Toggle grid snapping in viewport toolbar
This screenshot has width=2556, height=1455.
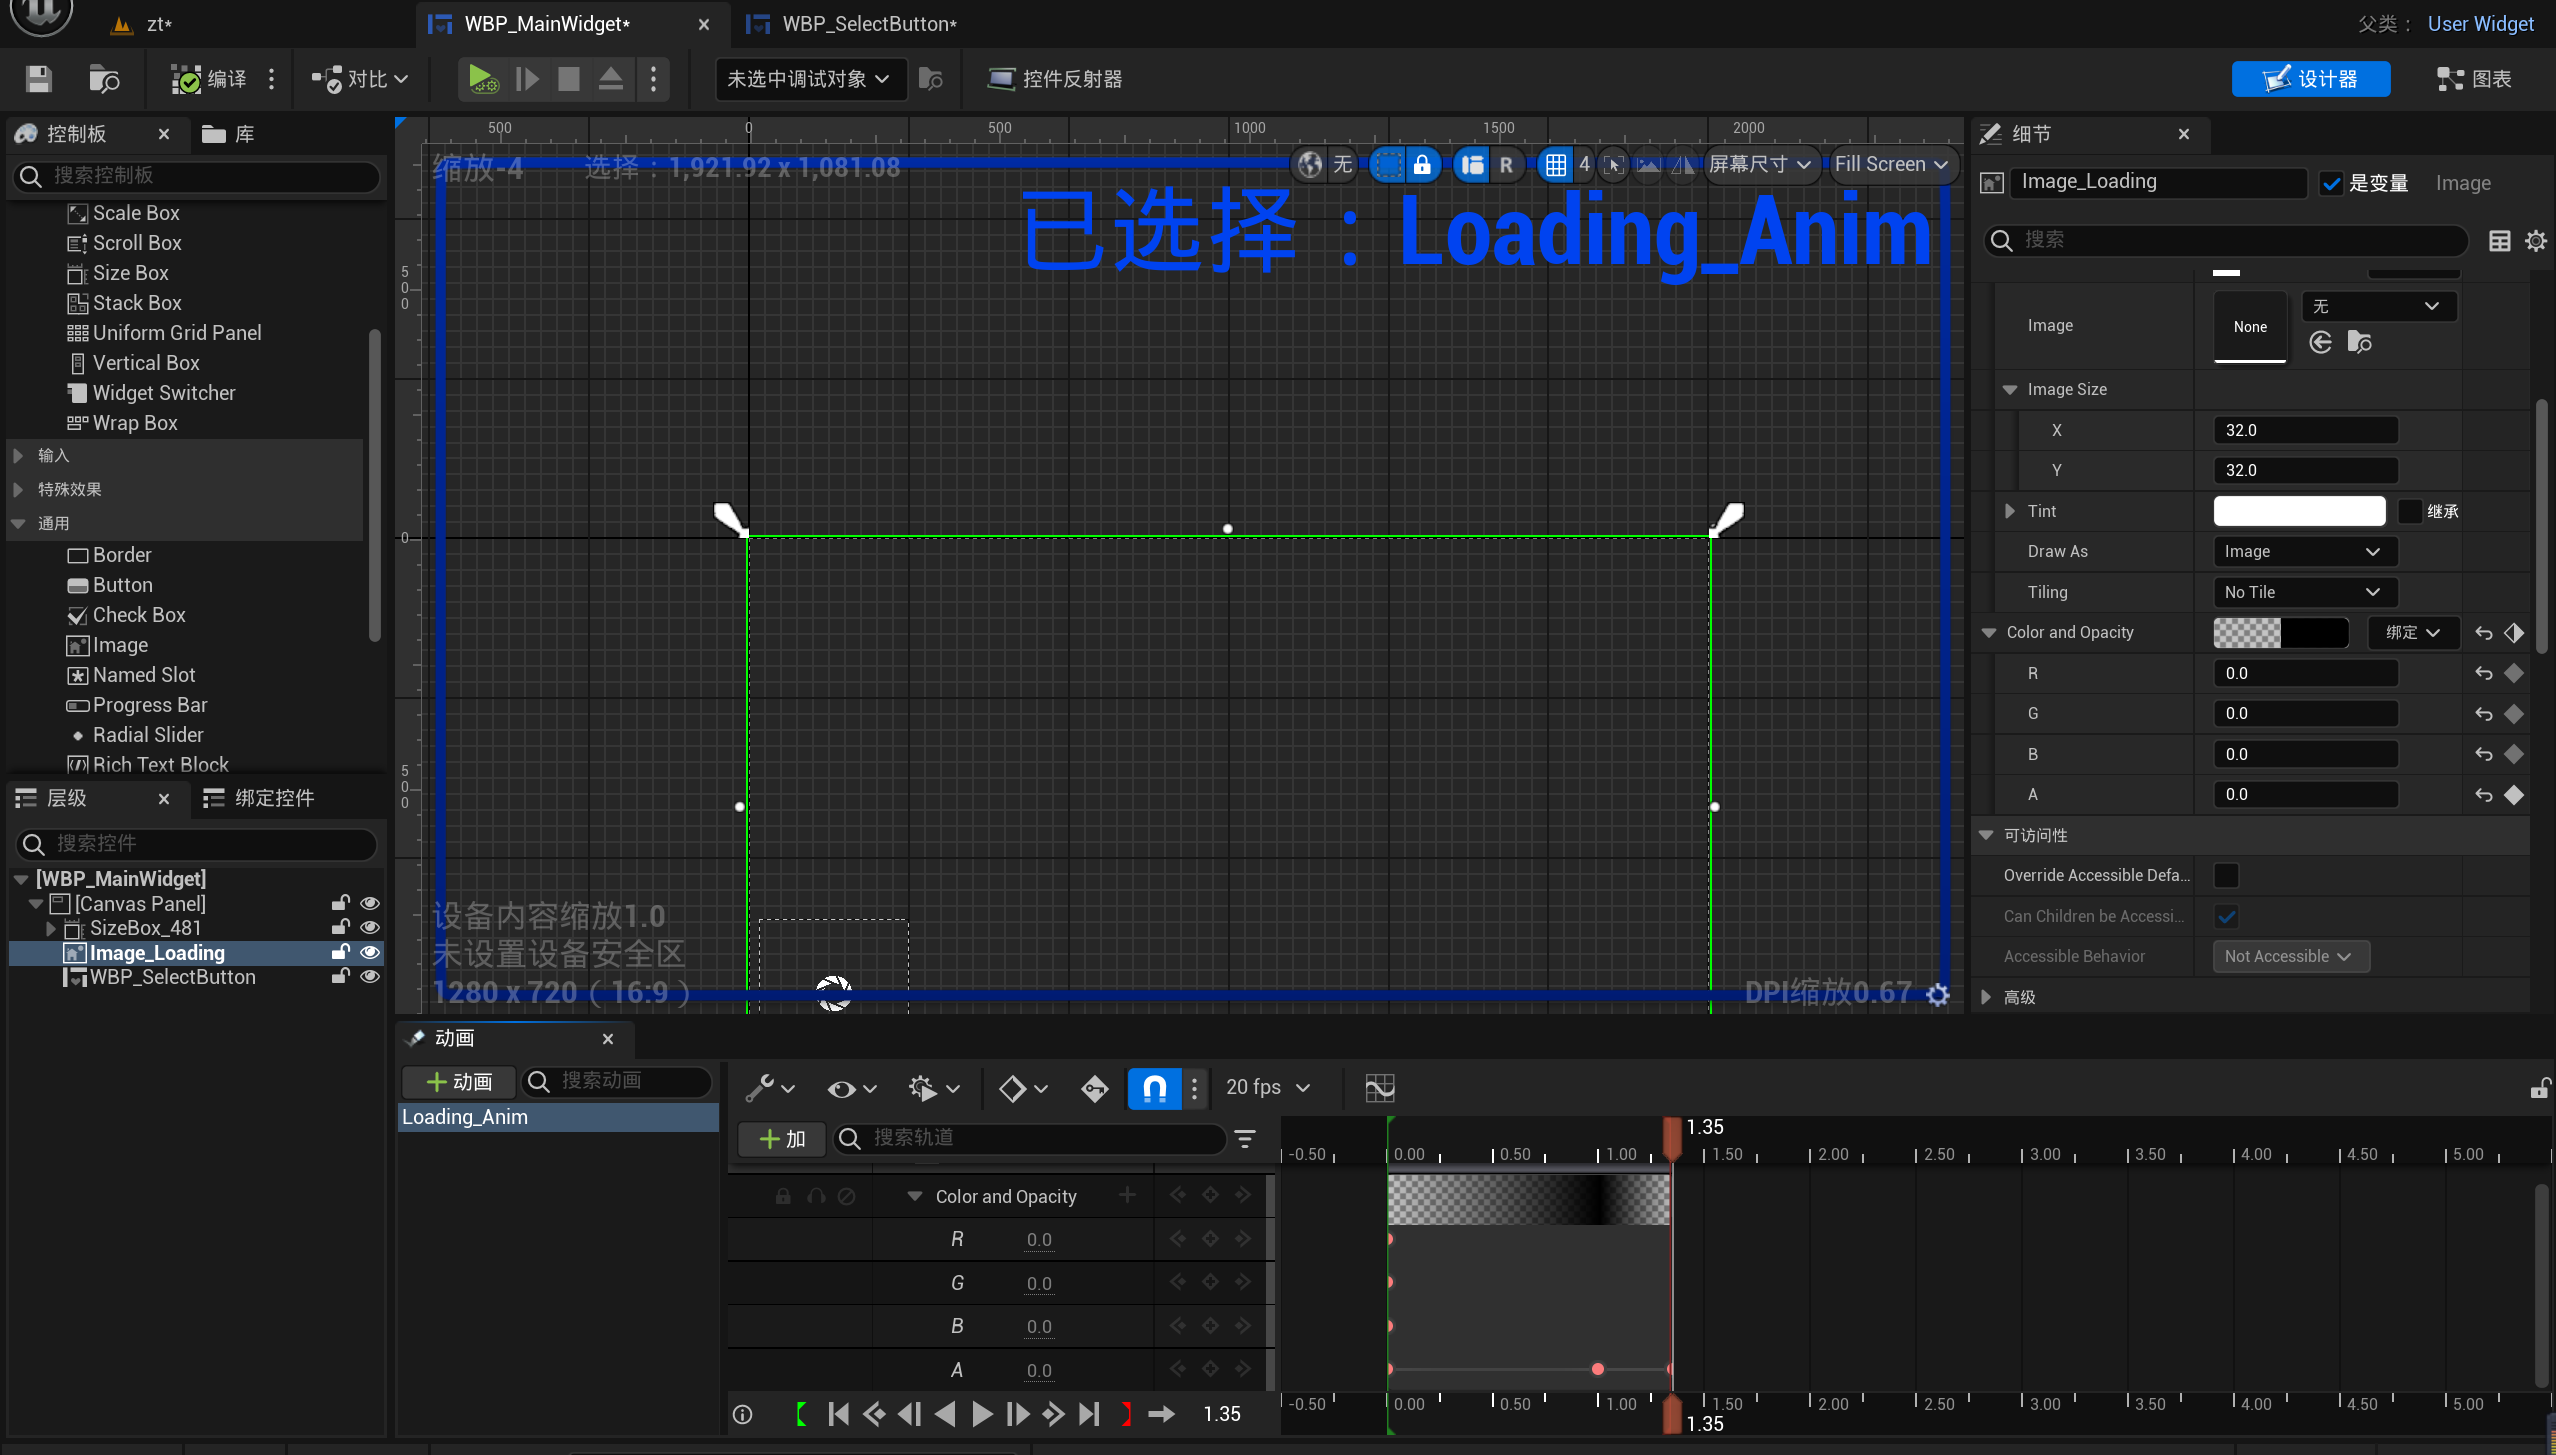pyautogui.click(x=1556, y=164)
